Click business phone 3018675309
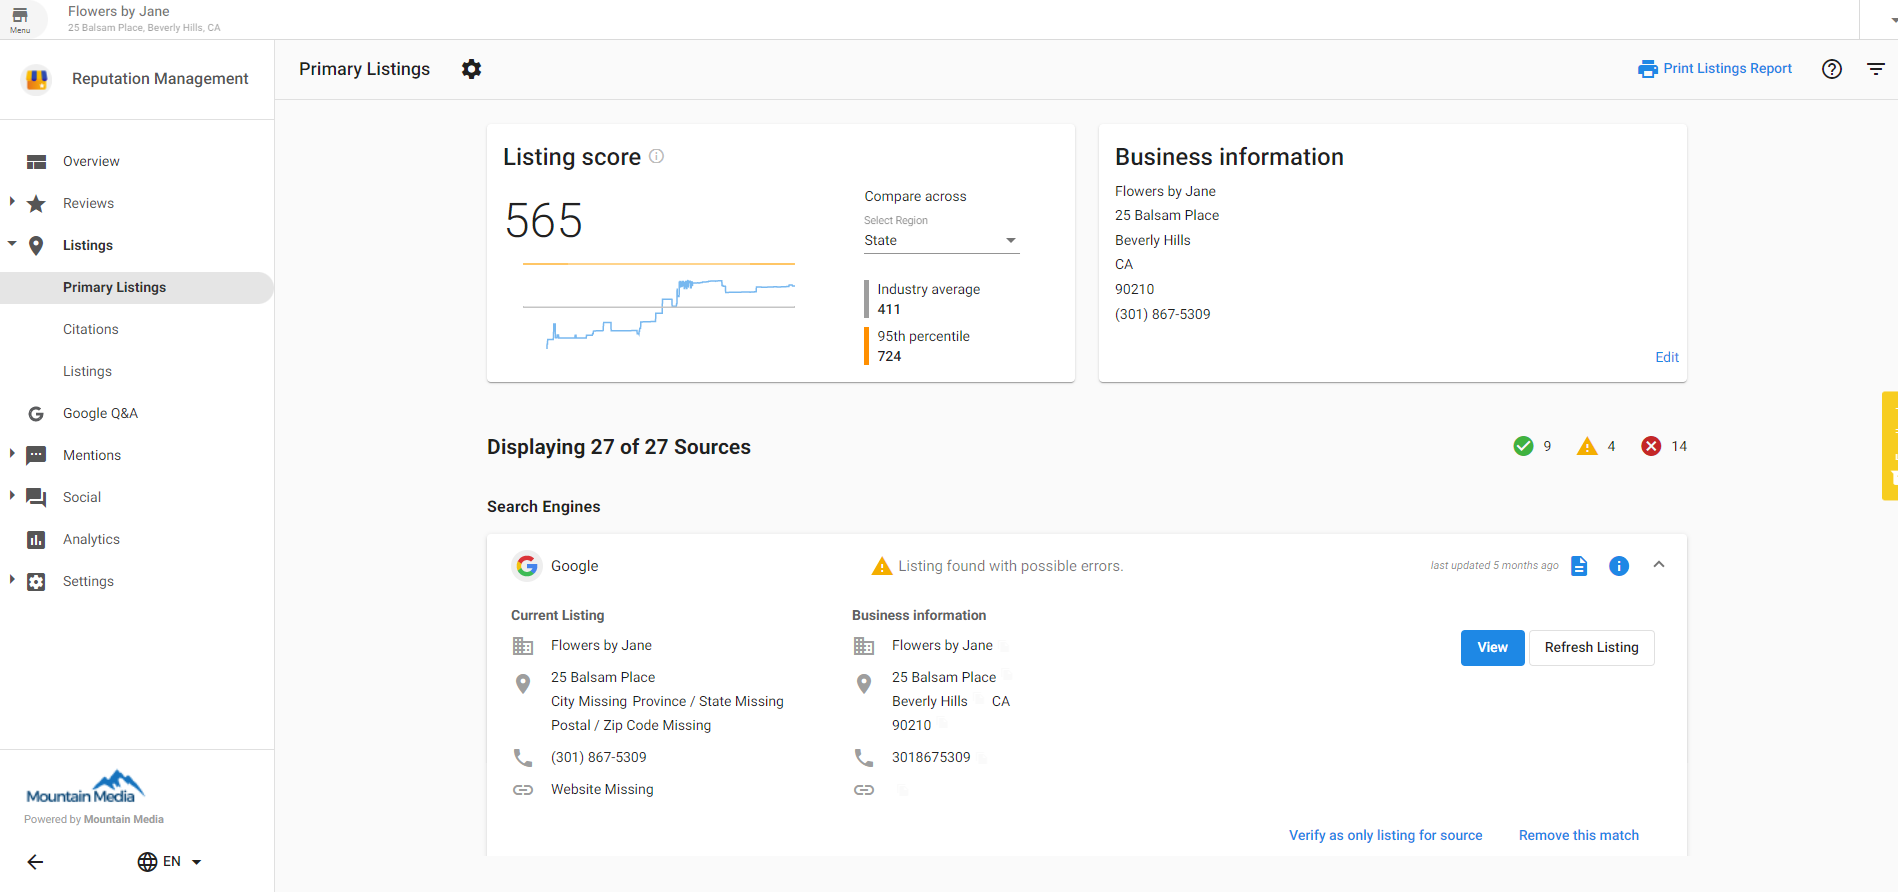This screenshot has width=1898, height=892. tap(931, 758)
